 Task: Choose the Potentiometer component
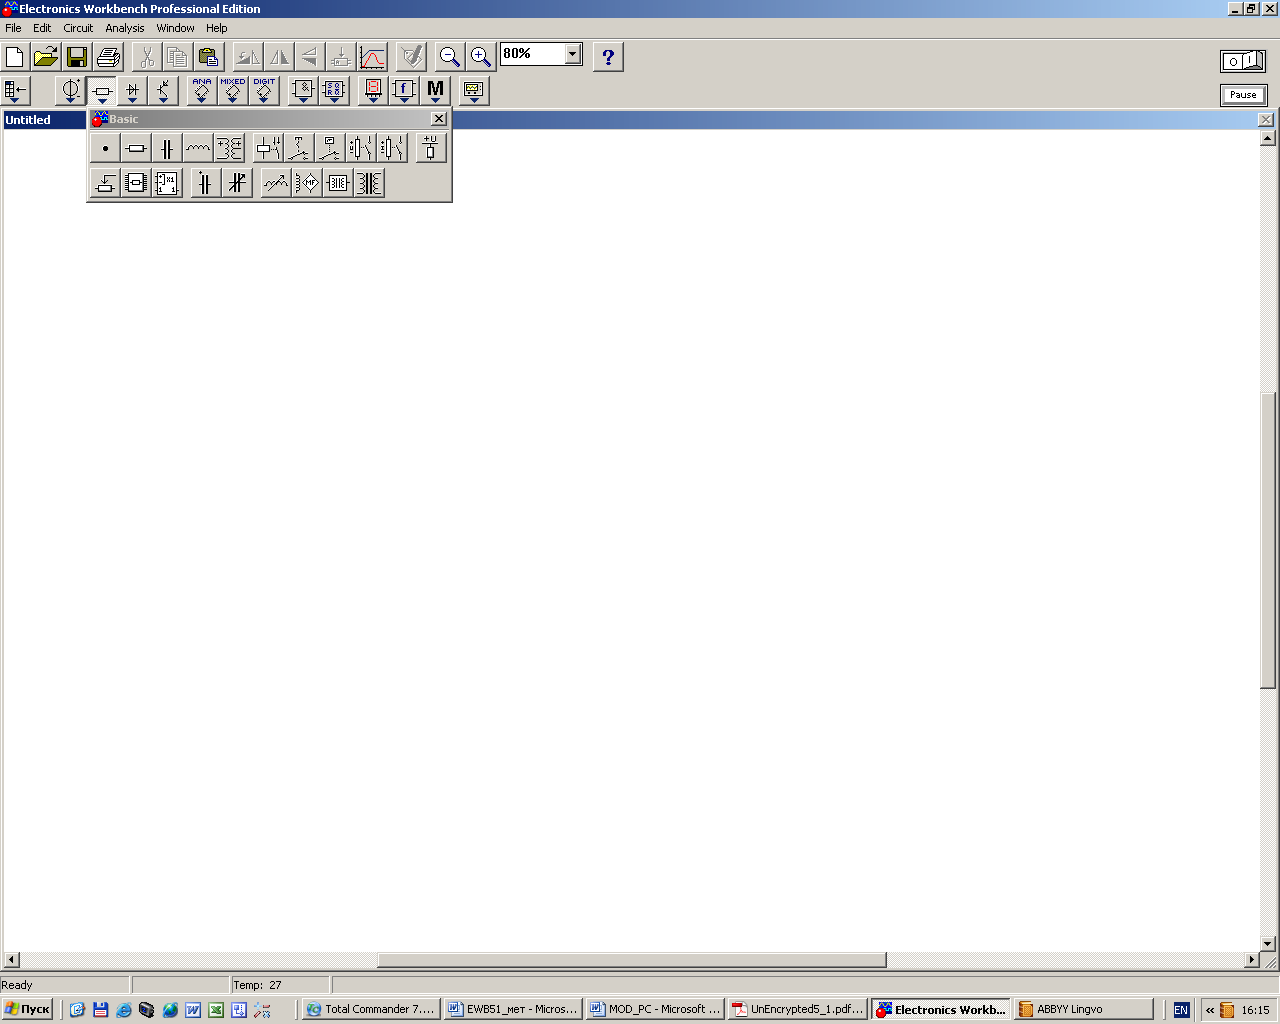click(105, 183)
